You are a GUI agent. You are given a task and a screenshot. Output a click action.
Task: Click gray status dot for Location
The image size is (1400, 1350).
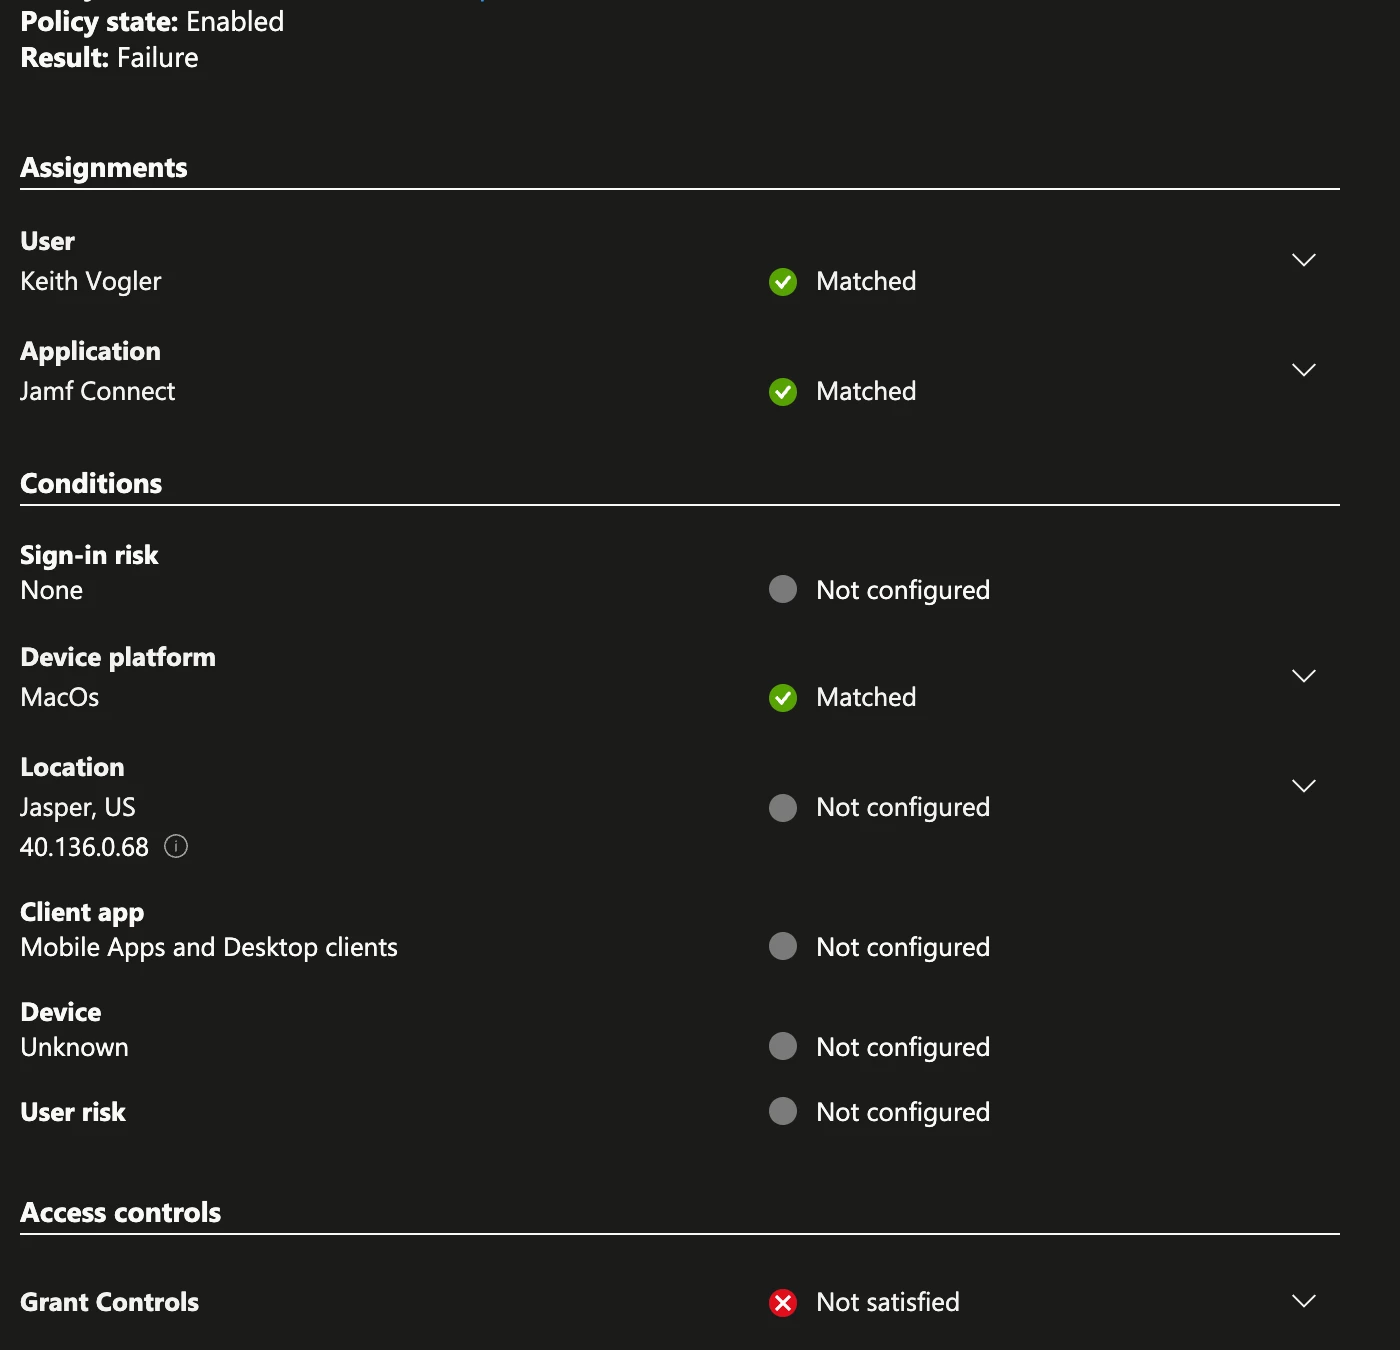[783, 808]
